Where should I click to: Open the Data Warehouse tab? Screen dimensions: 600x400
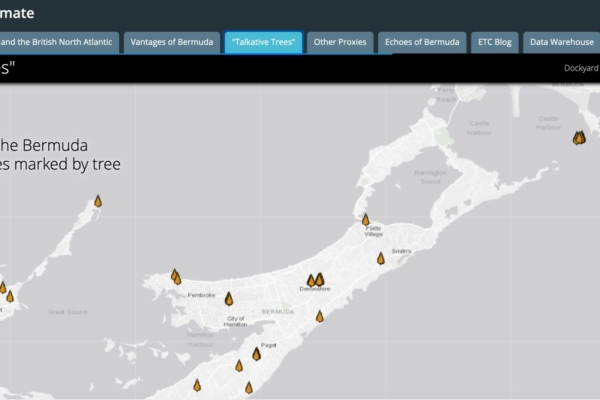pyautogui.click(x=562, y=42)
